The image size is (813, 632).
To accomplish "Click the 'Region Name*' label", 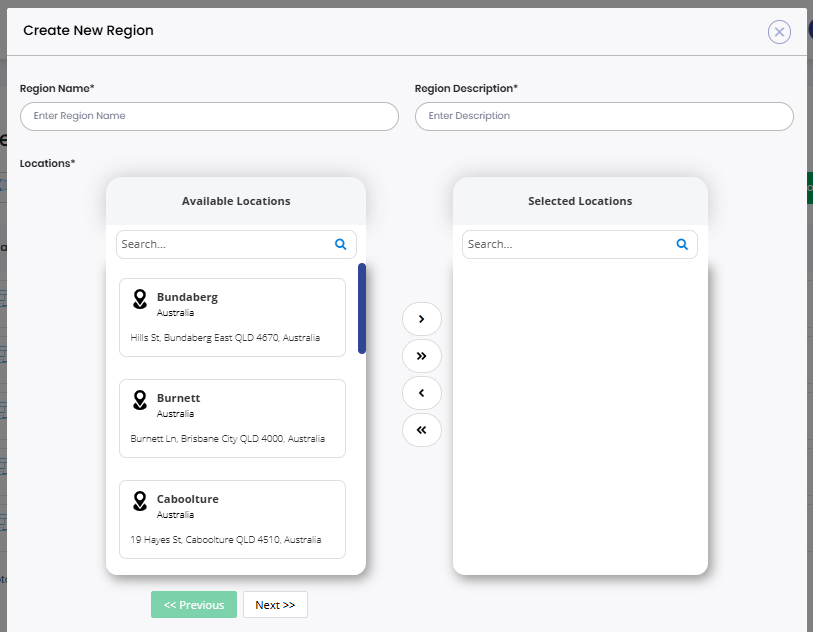I will (57, 89).
